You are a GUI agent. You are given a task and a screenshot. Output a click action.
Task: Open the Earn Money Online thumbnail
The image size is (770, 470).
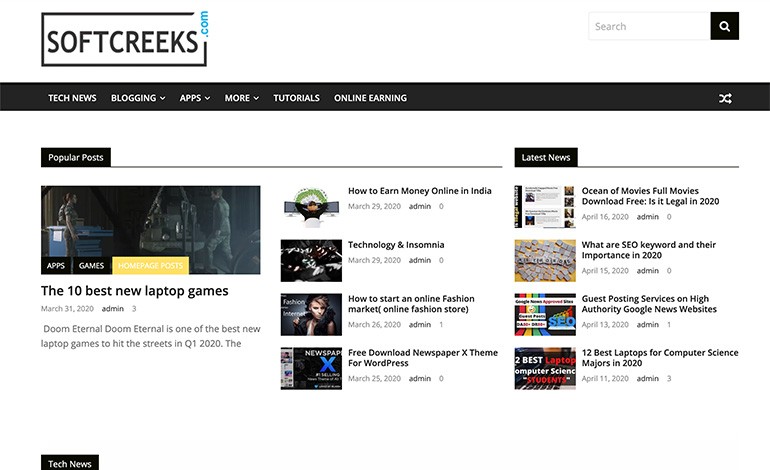[x=311, y=207]
